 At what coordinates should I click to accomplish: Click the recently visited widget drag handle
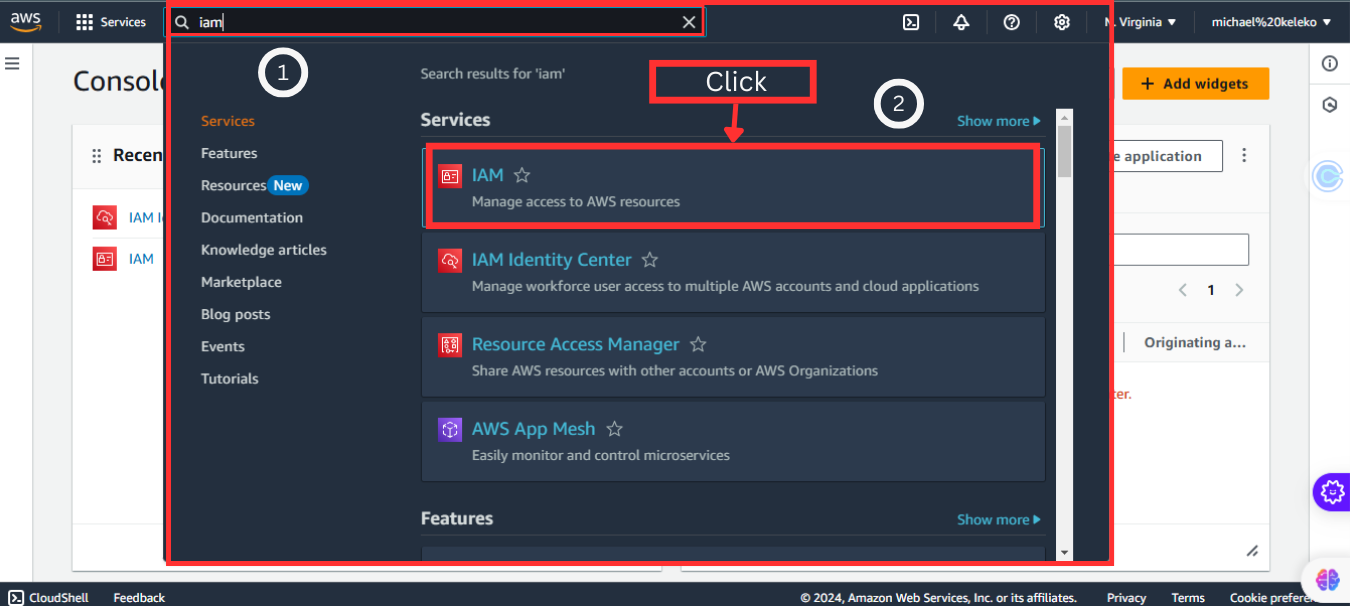[x=97, y=156]
